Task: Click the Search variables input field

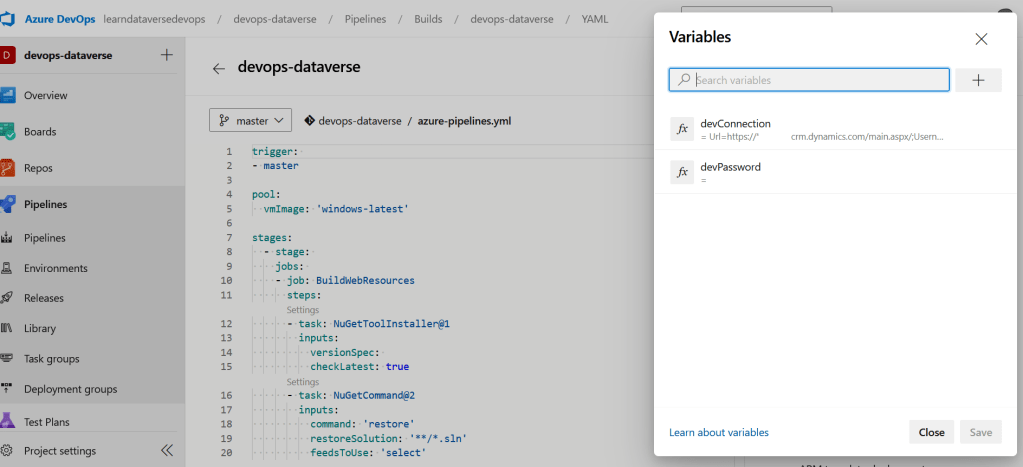Action: point(809,80)
